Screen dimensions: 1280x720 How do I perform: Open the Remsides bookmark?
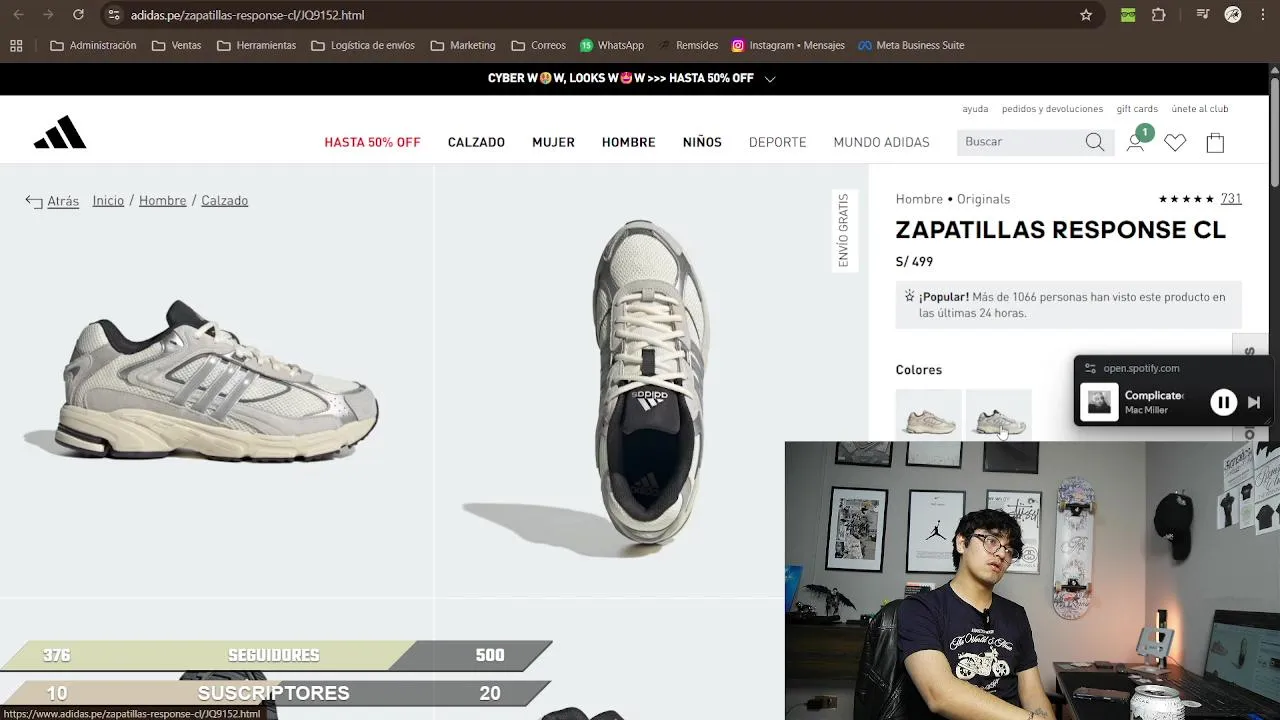(x=688, y=45)
